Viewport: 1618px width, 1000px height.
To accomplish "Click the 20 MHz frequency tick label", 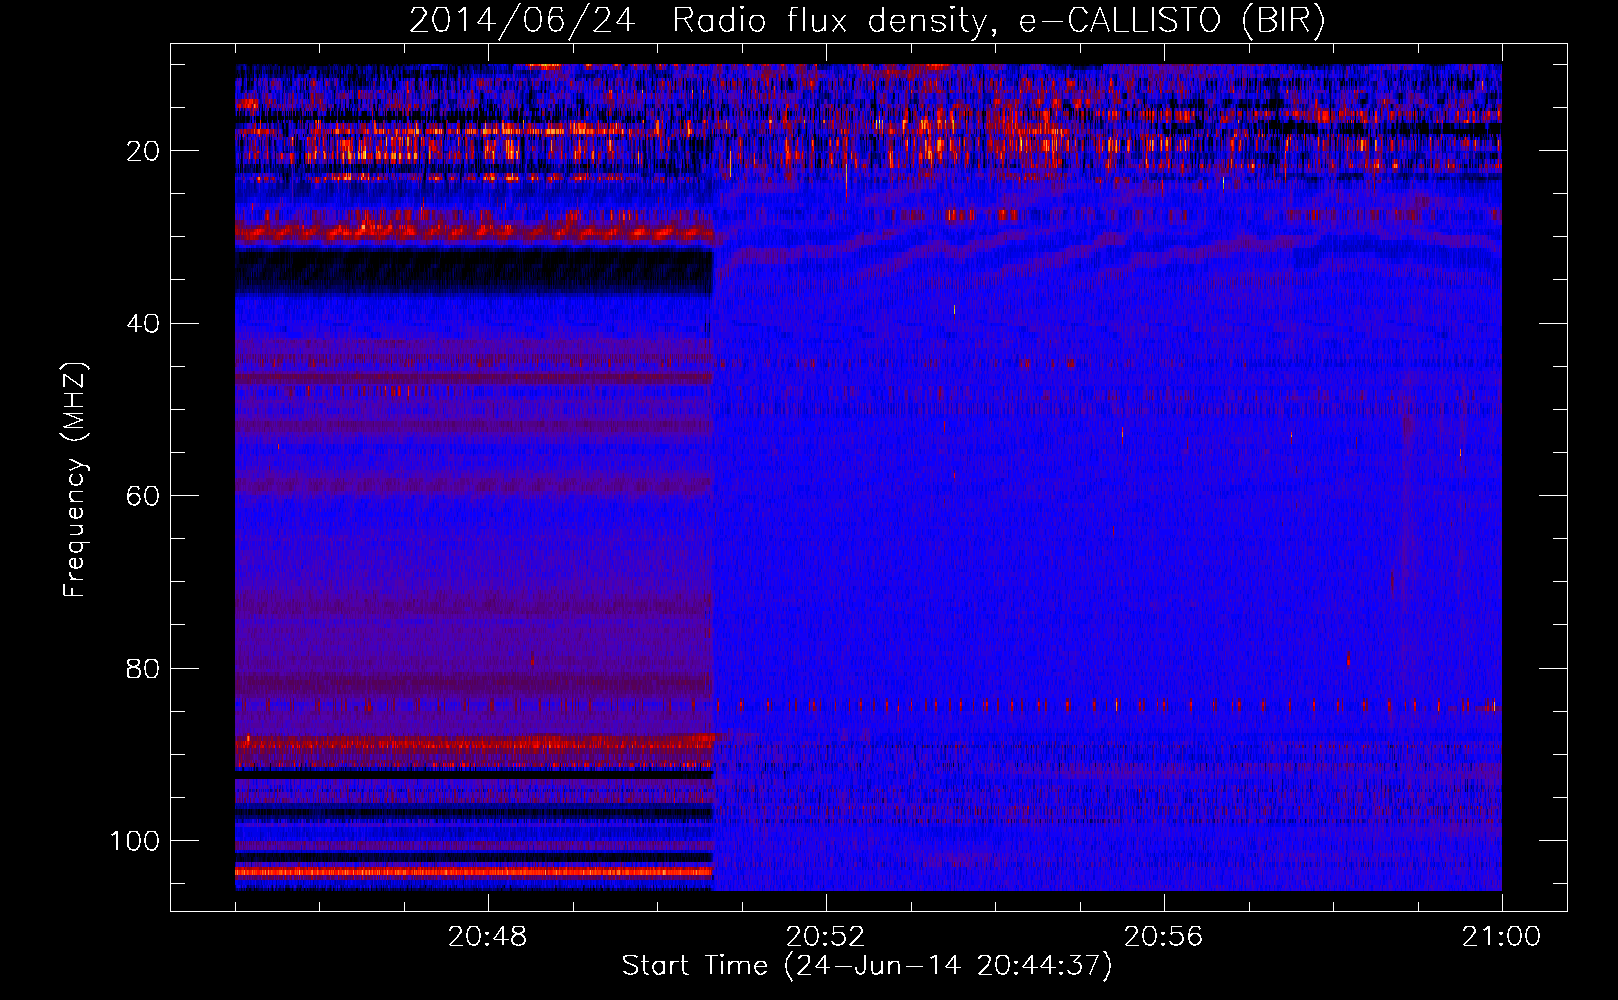I will point(143,151).
